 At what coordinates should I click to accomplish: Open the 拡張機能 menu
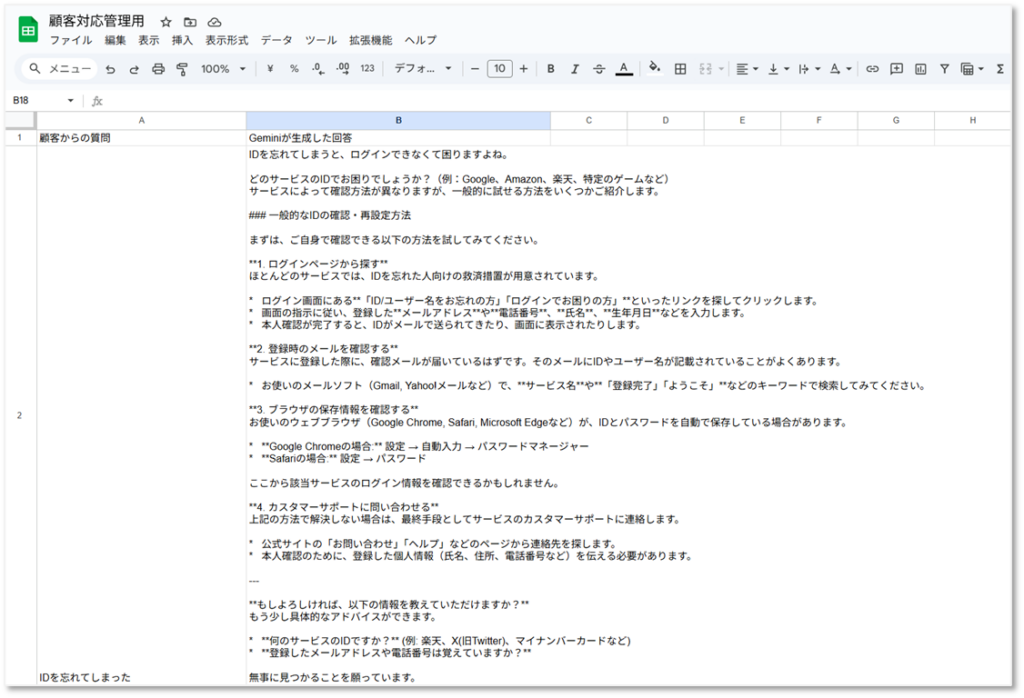pyautogui.click(x=370, y=40)
